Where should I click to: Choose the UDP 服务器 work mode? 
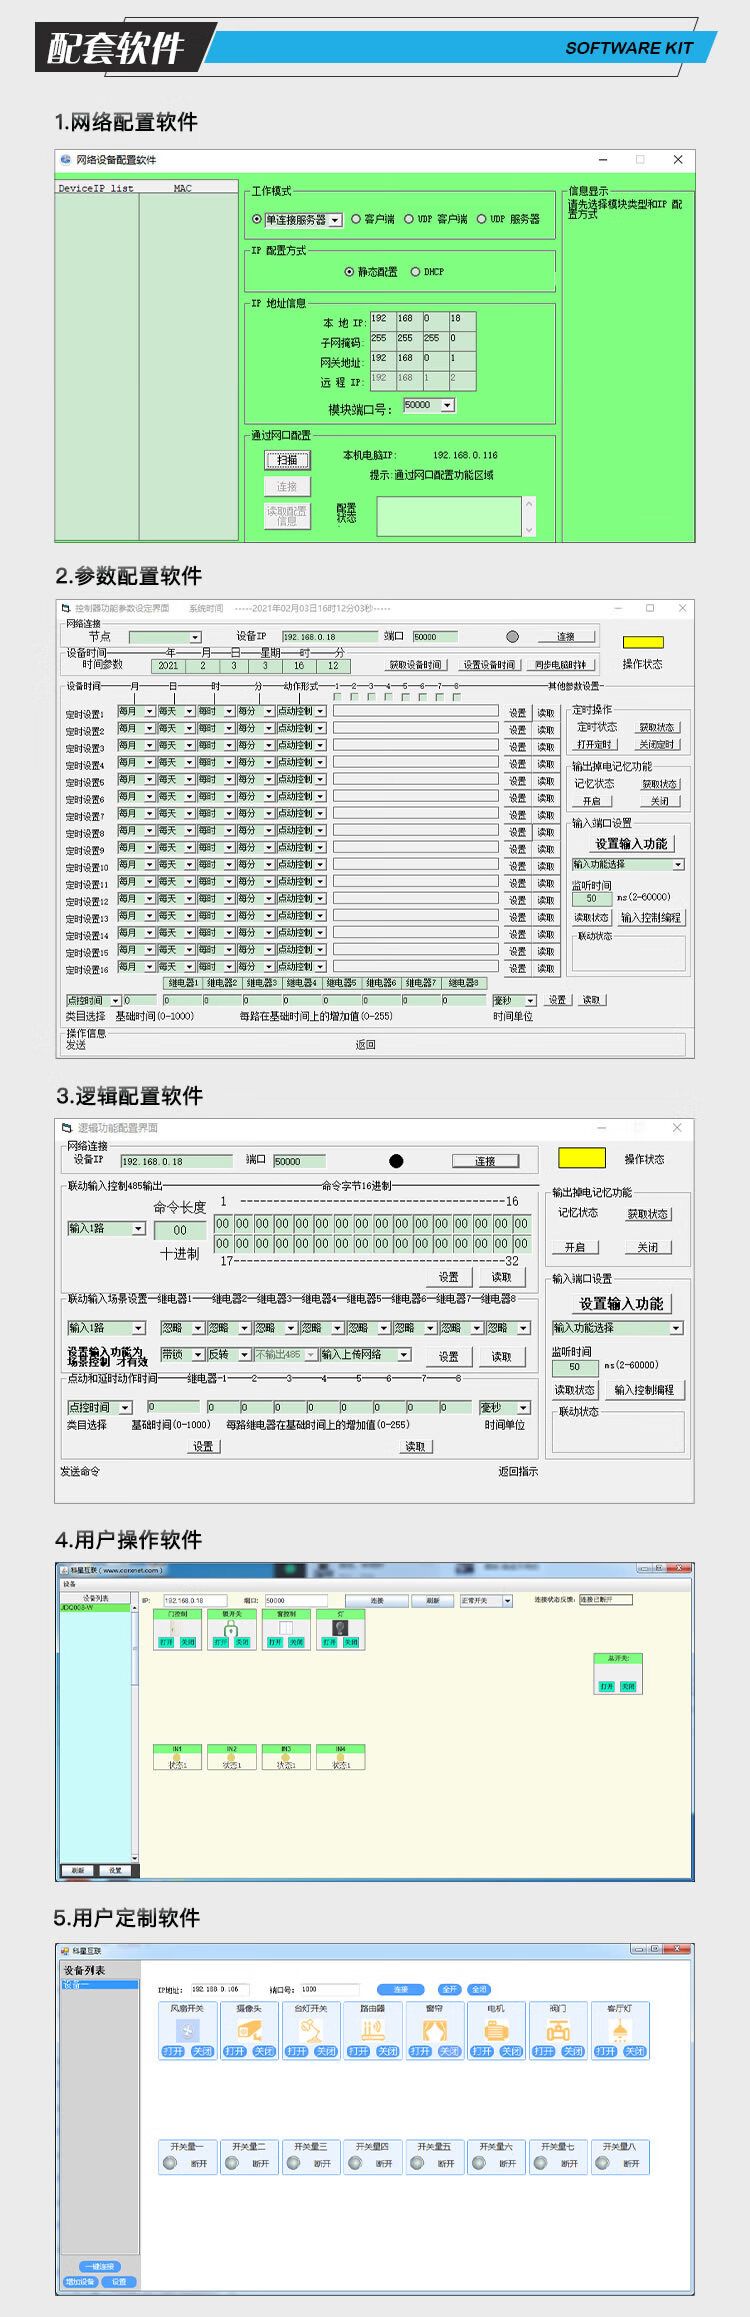point(482,219)
